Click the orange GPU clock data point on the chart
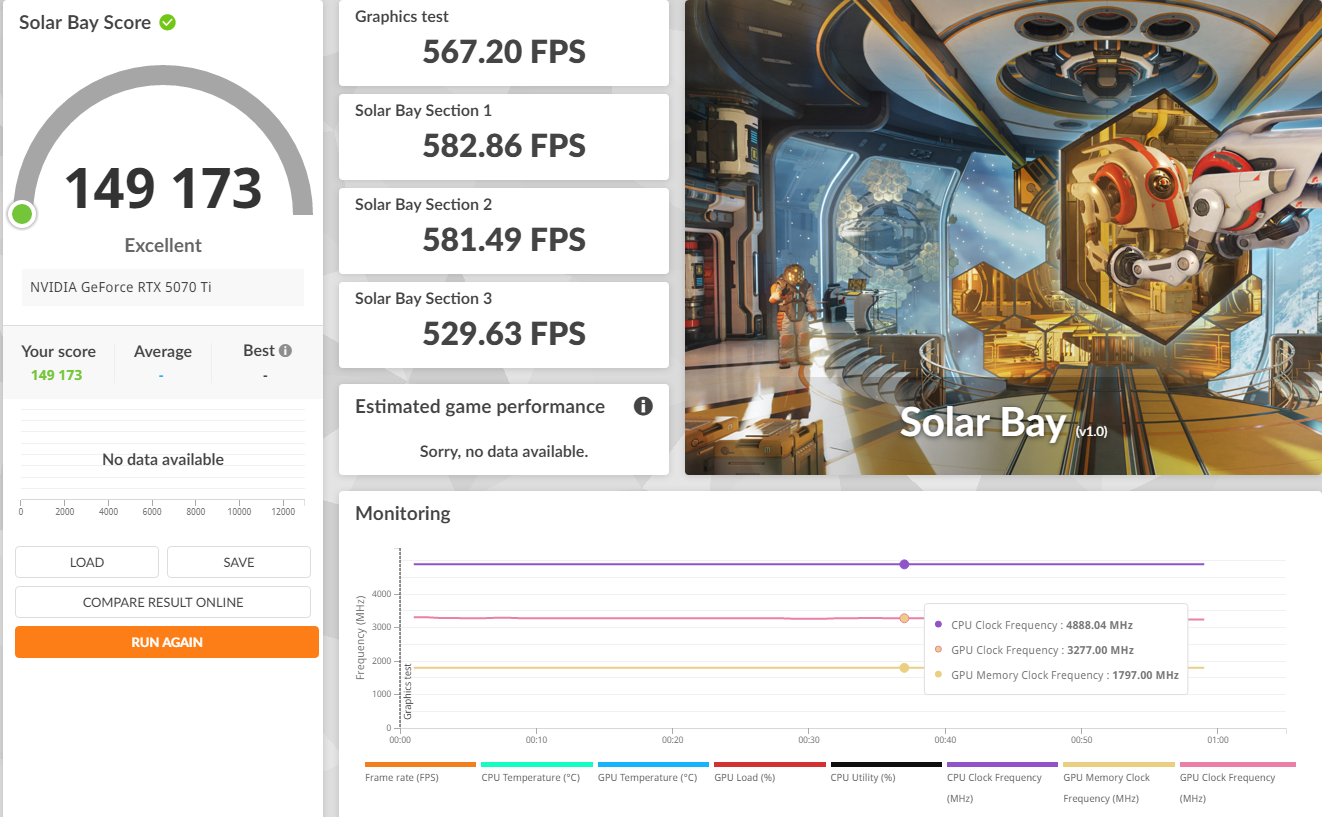The image size is (1322, 817). pos(904,618)
